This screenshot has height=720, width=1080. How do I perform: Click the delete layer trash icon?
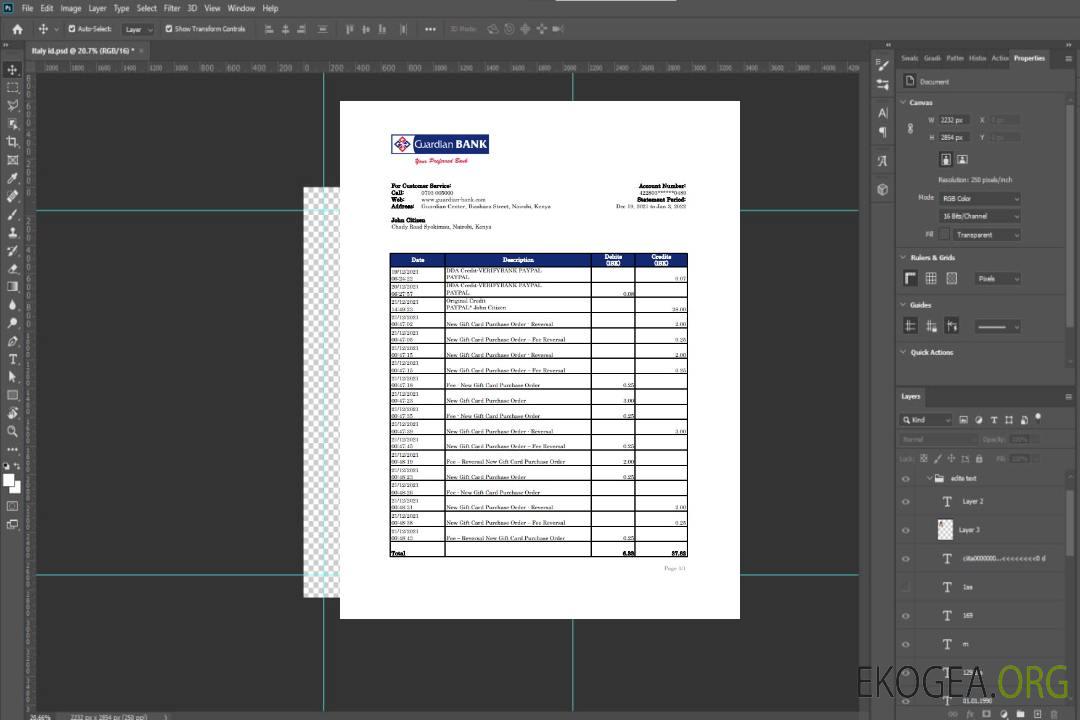point(1054,714)
